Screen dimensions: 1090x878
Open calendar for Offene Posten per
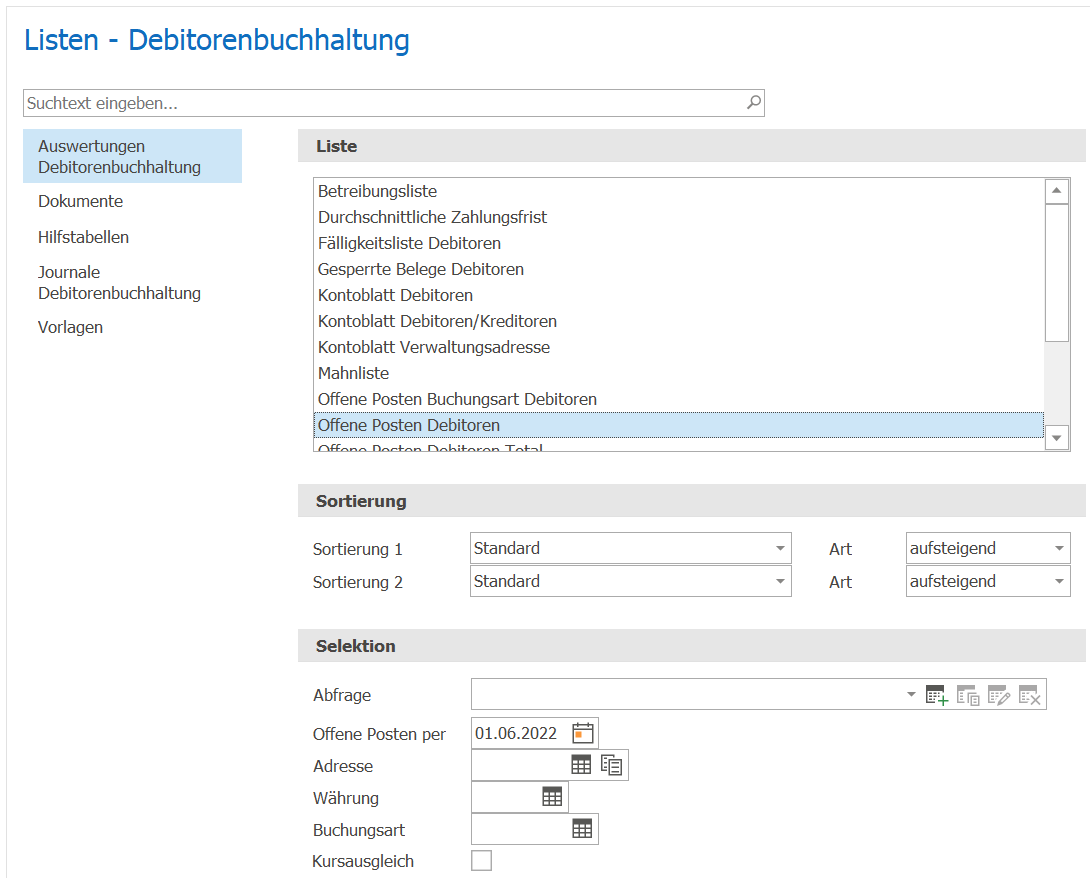pyautogui.click(x=583, y=733)
